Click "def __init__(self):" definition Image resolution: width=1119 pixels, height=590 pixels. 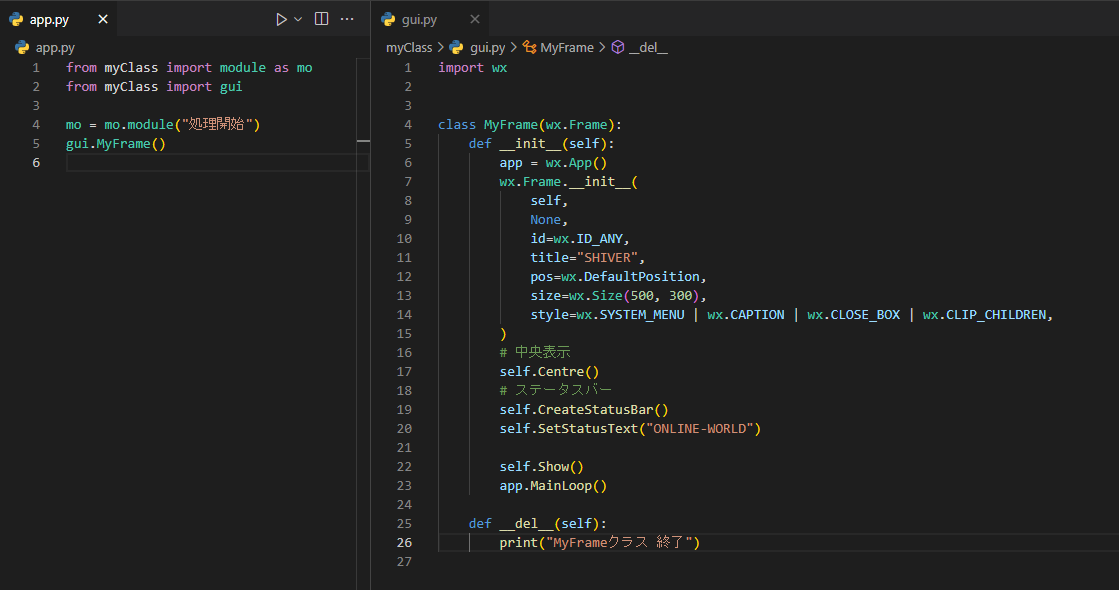pos(541,143)
